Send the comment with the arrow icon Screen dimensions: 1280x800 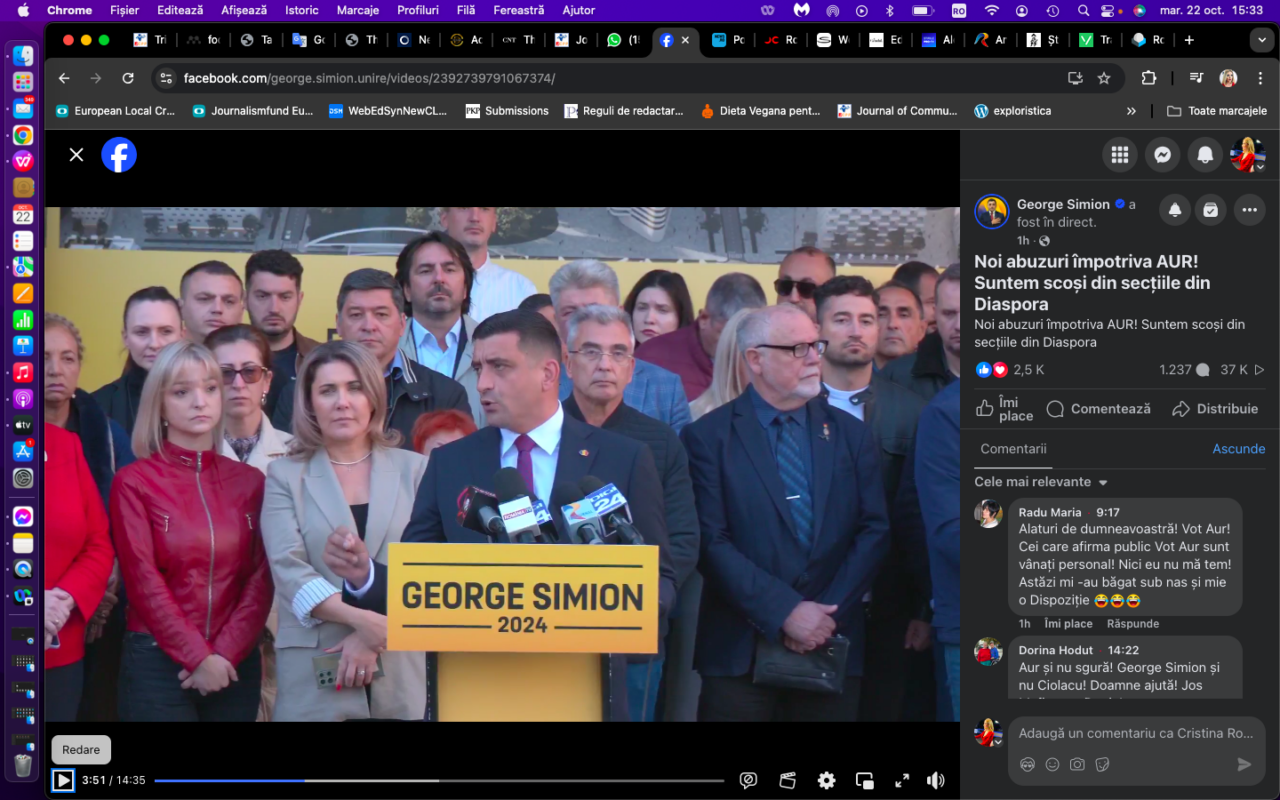point(1244,764)
